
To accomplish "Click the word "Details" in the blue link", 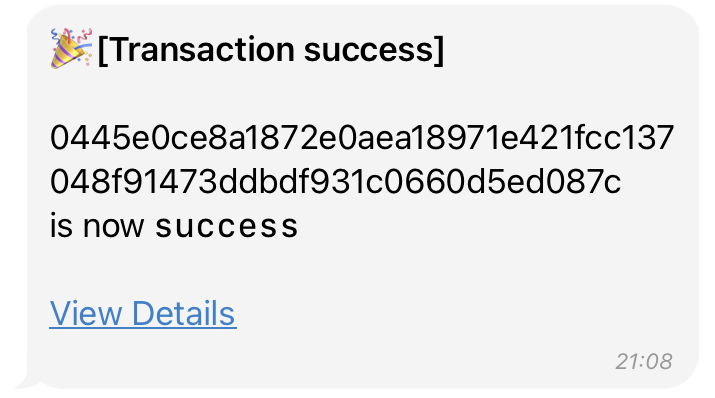I will [x=184, y=313].
